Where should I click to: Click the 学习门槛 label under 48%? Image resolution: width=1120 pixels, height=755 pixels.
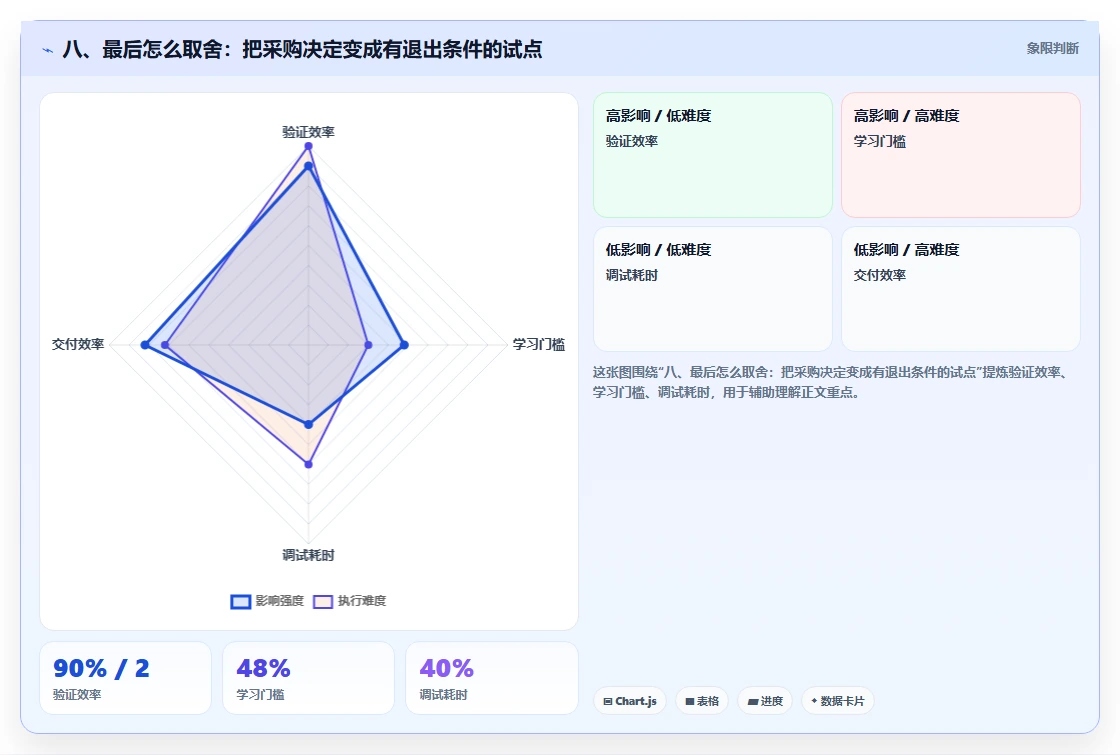(260, 694)
